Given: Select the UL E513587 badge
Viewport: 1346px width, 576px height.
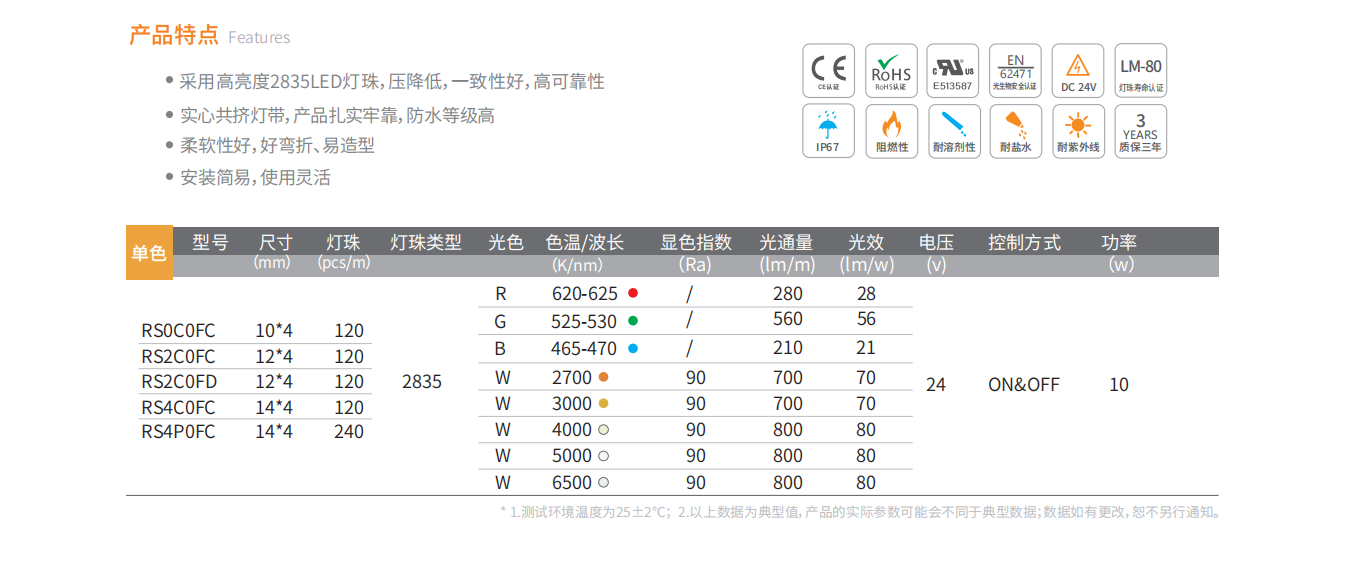Looking at the screenshot, I should pos(953,70).
